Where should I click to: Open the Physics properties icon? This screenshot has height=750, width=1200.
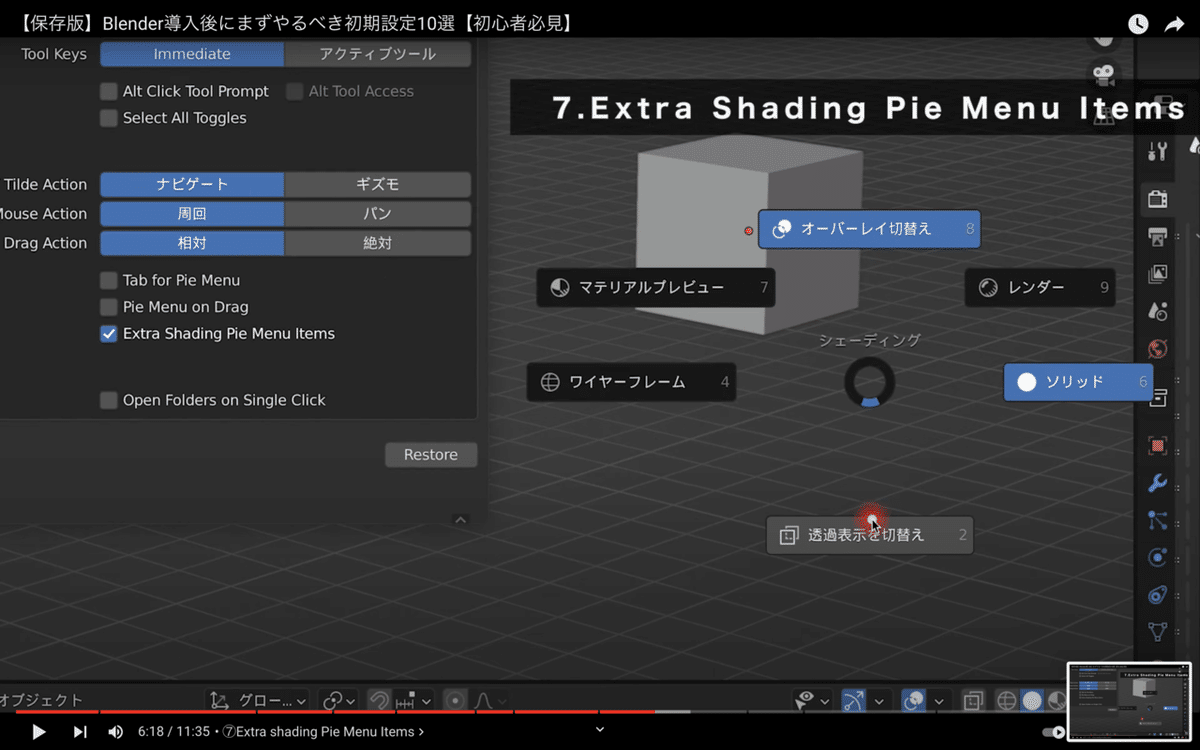coord(1157,558)
